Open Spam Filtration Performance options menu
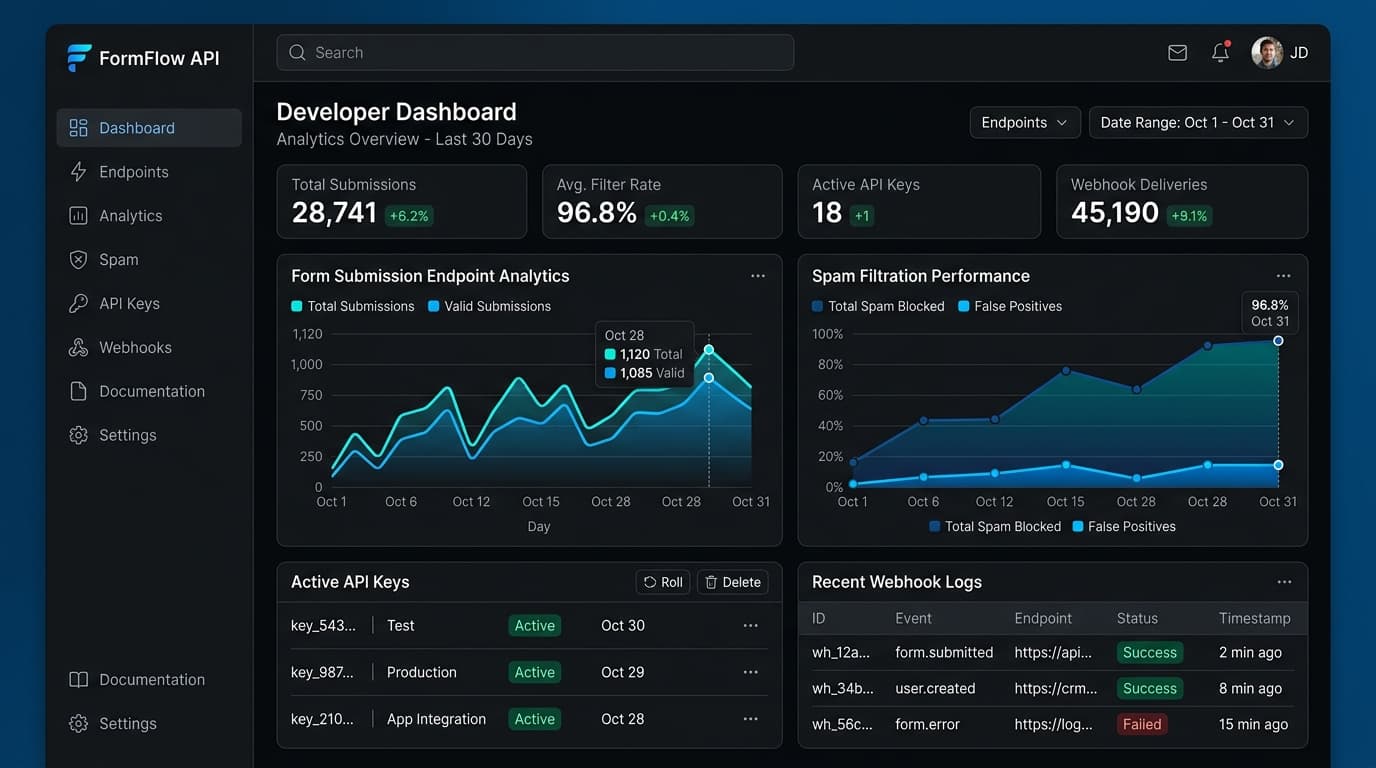Viewport: 1376px width, 768px height. pyautogui.click(x=1283, y=276)
